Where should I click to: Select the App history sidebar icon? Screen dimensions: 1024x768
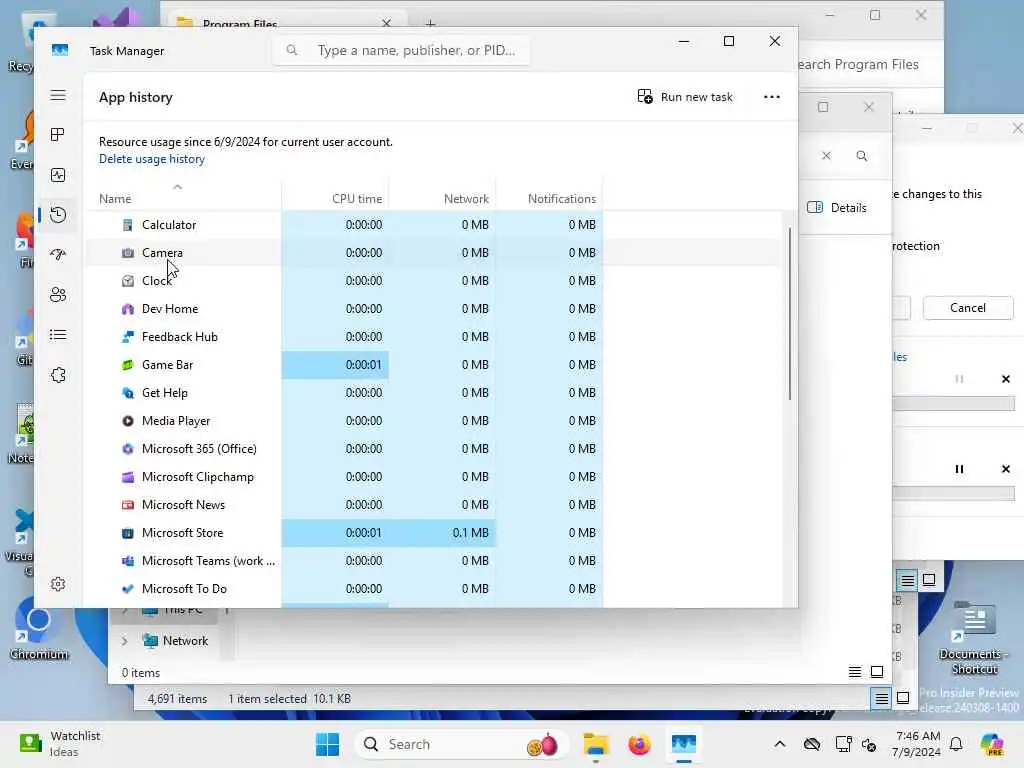(58, 215)
